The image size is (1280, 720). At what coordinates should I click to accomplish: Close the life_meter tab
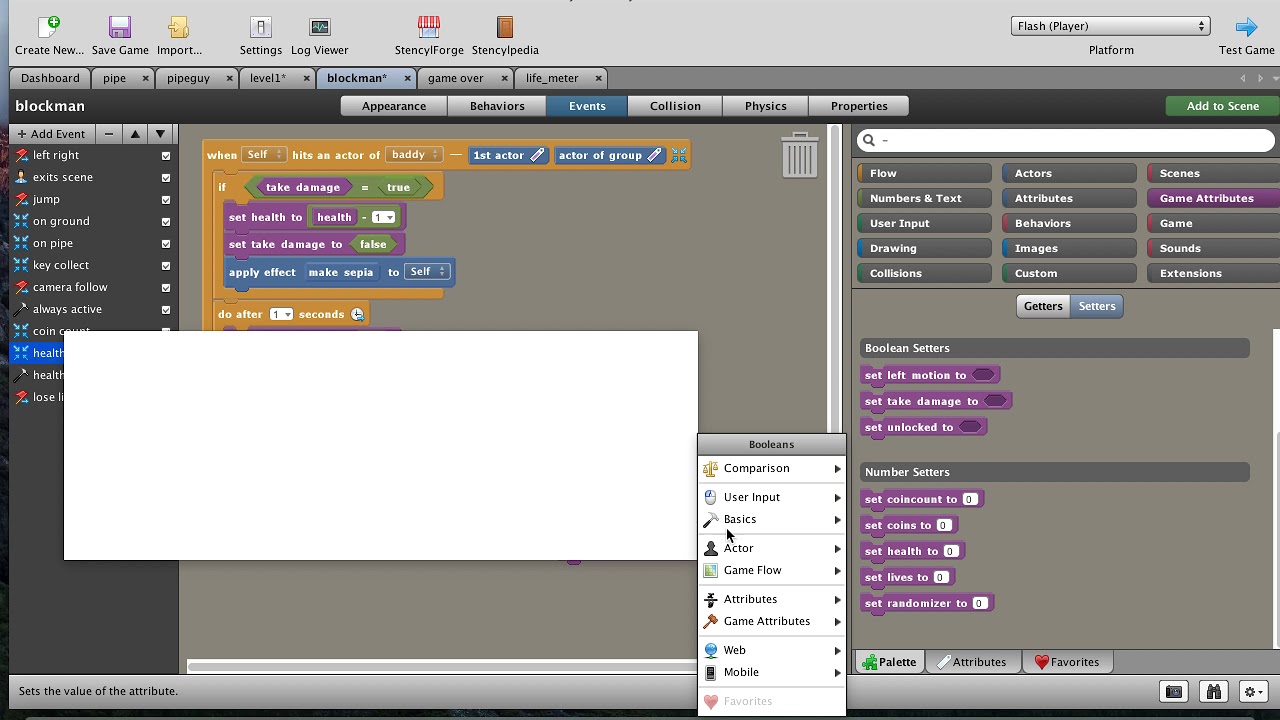[x=599, y=78]
